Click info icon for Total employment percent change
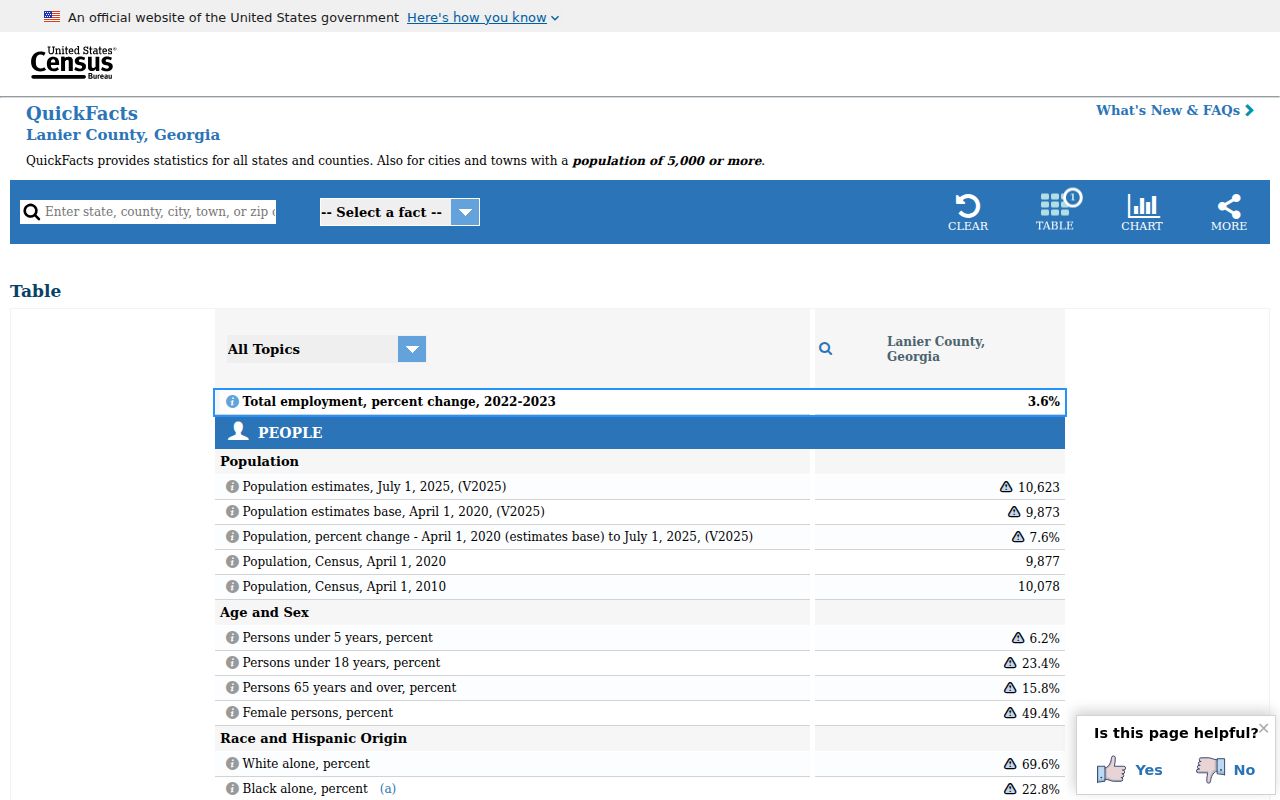 click(x=233, y=402)
